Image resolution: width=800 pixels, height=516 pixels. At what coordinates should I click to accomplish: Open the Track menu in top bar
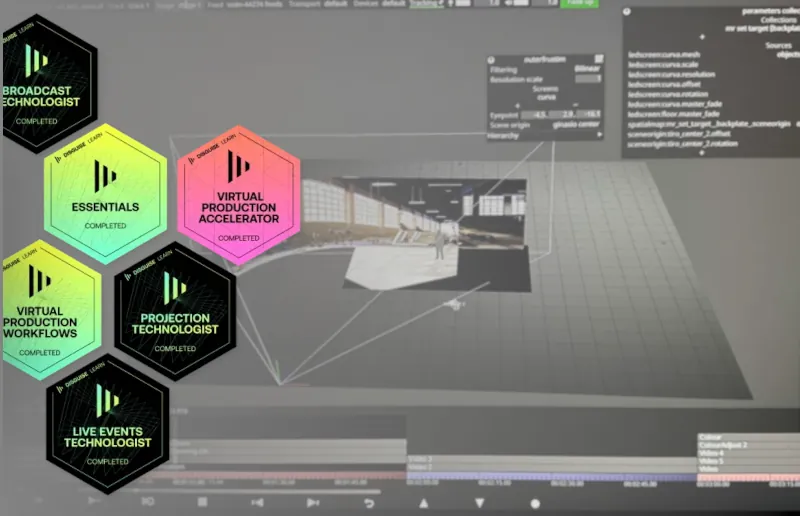pos(130,5)
